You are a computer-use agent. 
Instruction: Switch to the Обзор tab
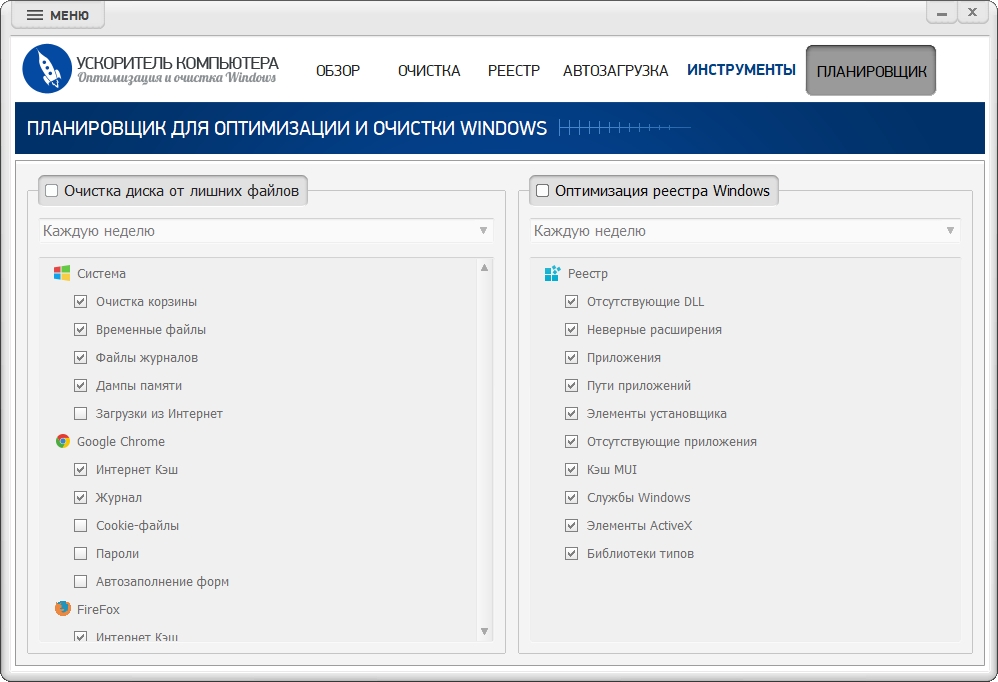point(337,71)
